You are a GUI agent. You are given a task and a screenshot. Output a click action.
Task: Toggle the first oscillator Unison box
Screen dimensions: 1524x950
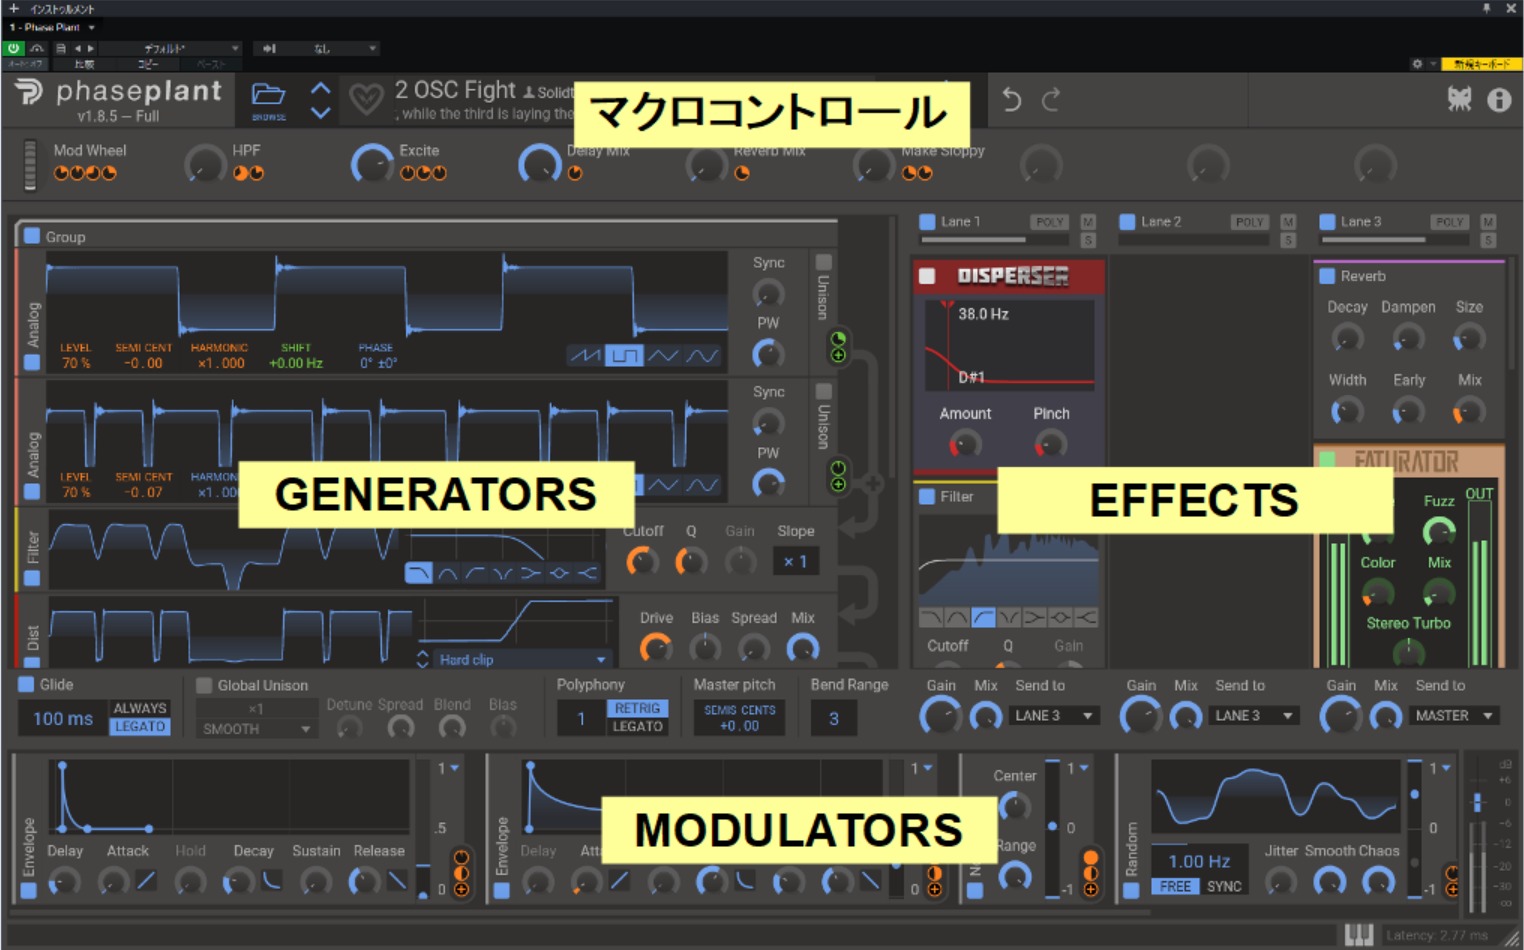click(823, 262)
